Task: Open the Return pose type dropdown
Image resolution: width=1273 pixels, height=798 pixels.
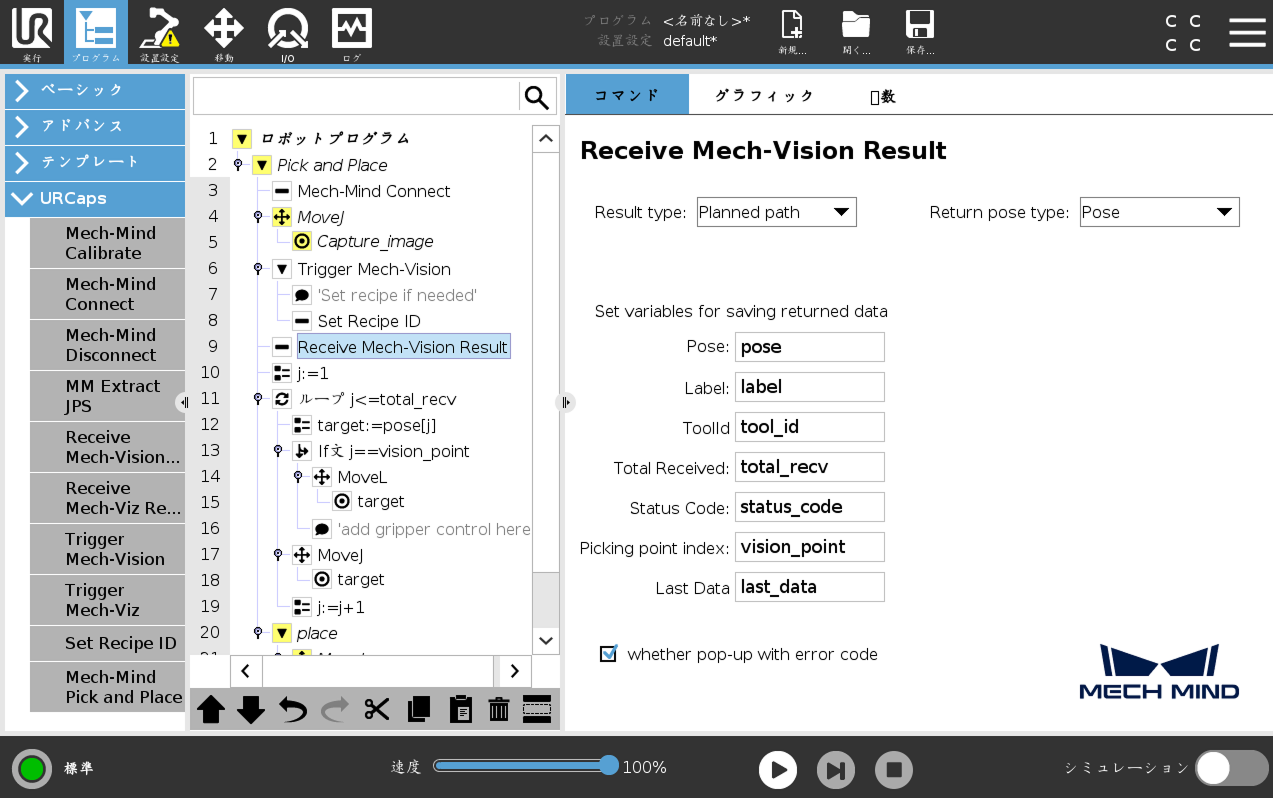Action: (x=1159, y=212)
